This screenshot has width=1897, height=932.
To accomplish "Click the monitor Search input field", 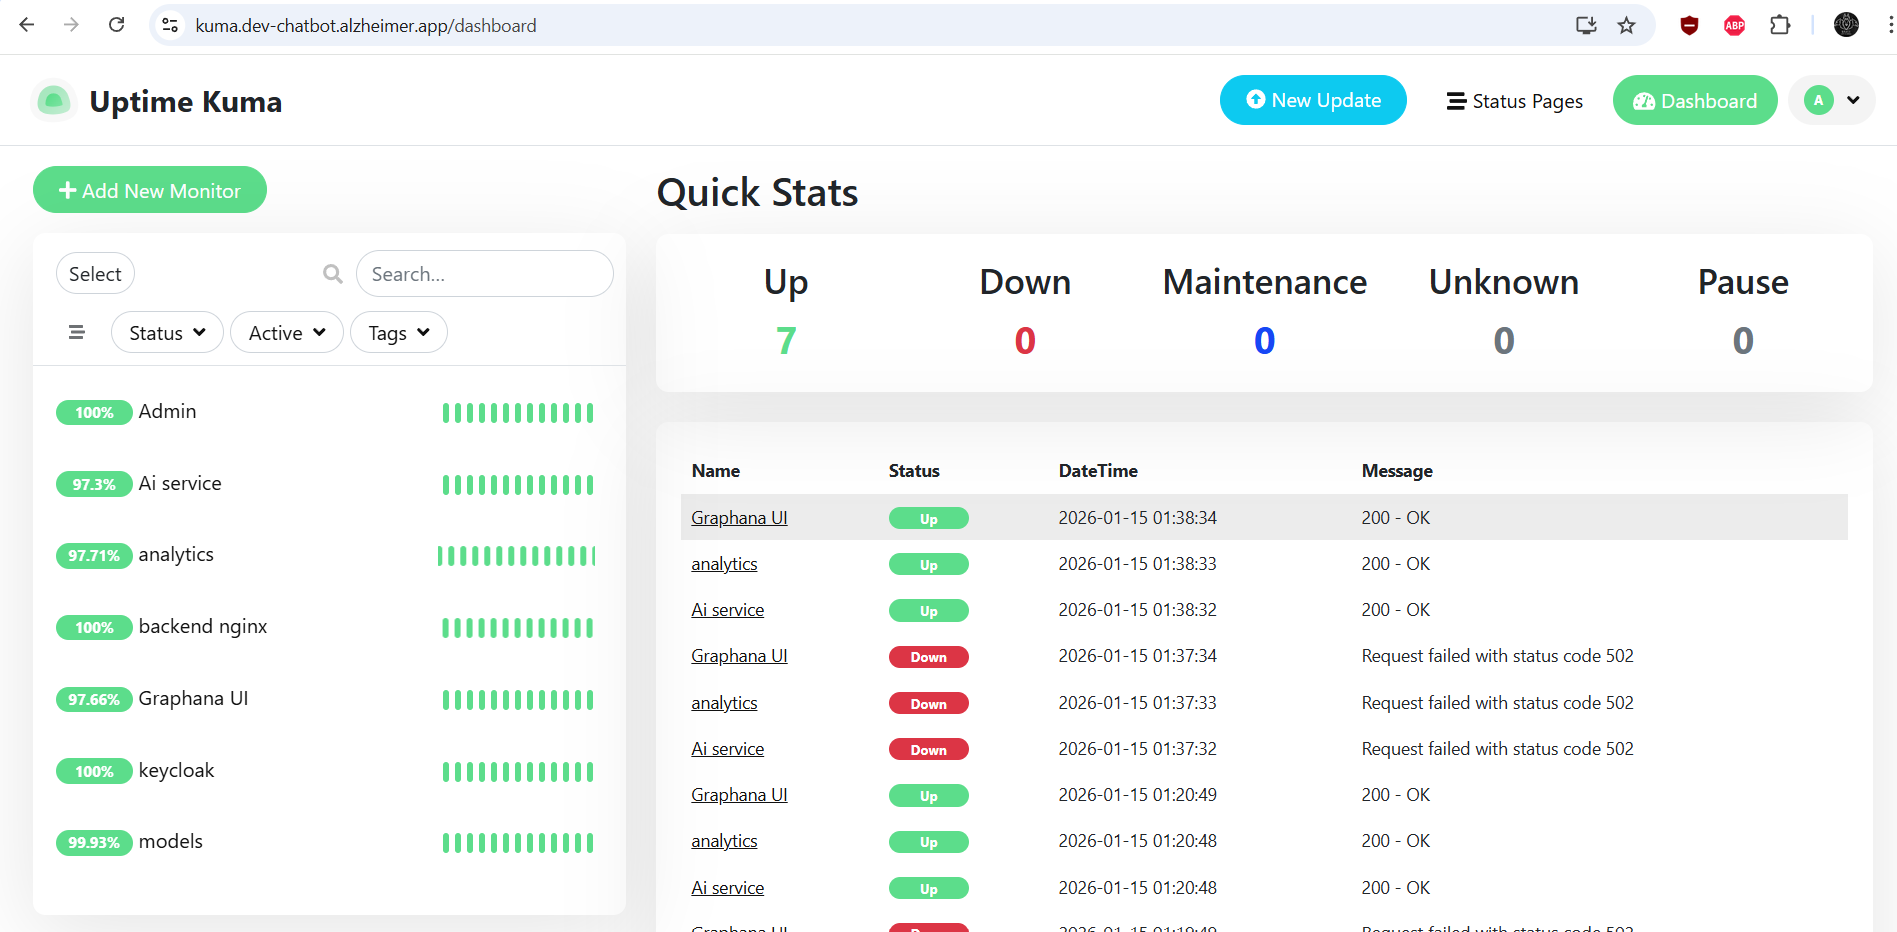I will [x=484, y=274].
